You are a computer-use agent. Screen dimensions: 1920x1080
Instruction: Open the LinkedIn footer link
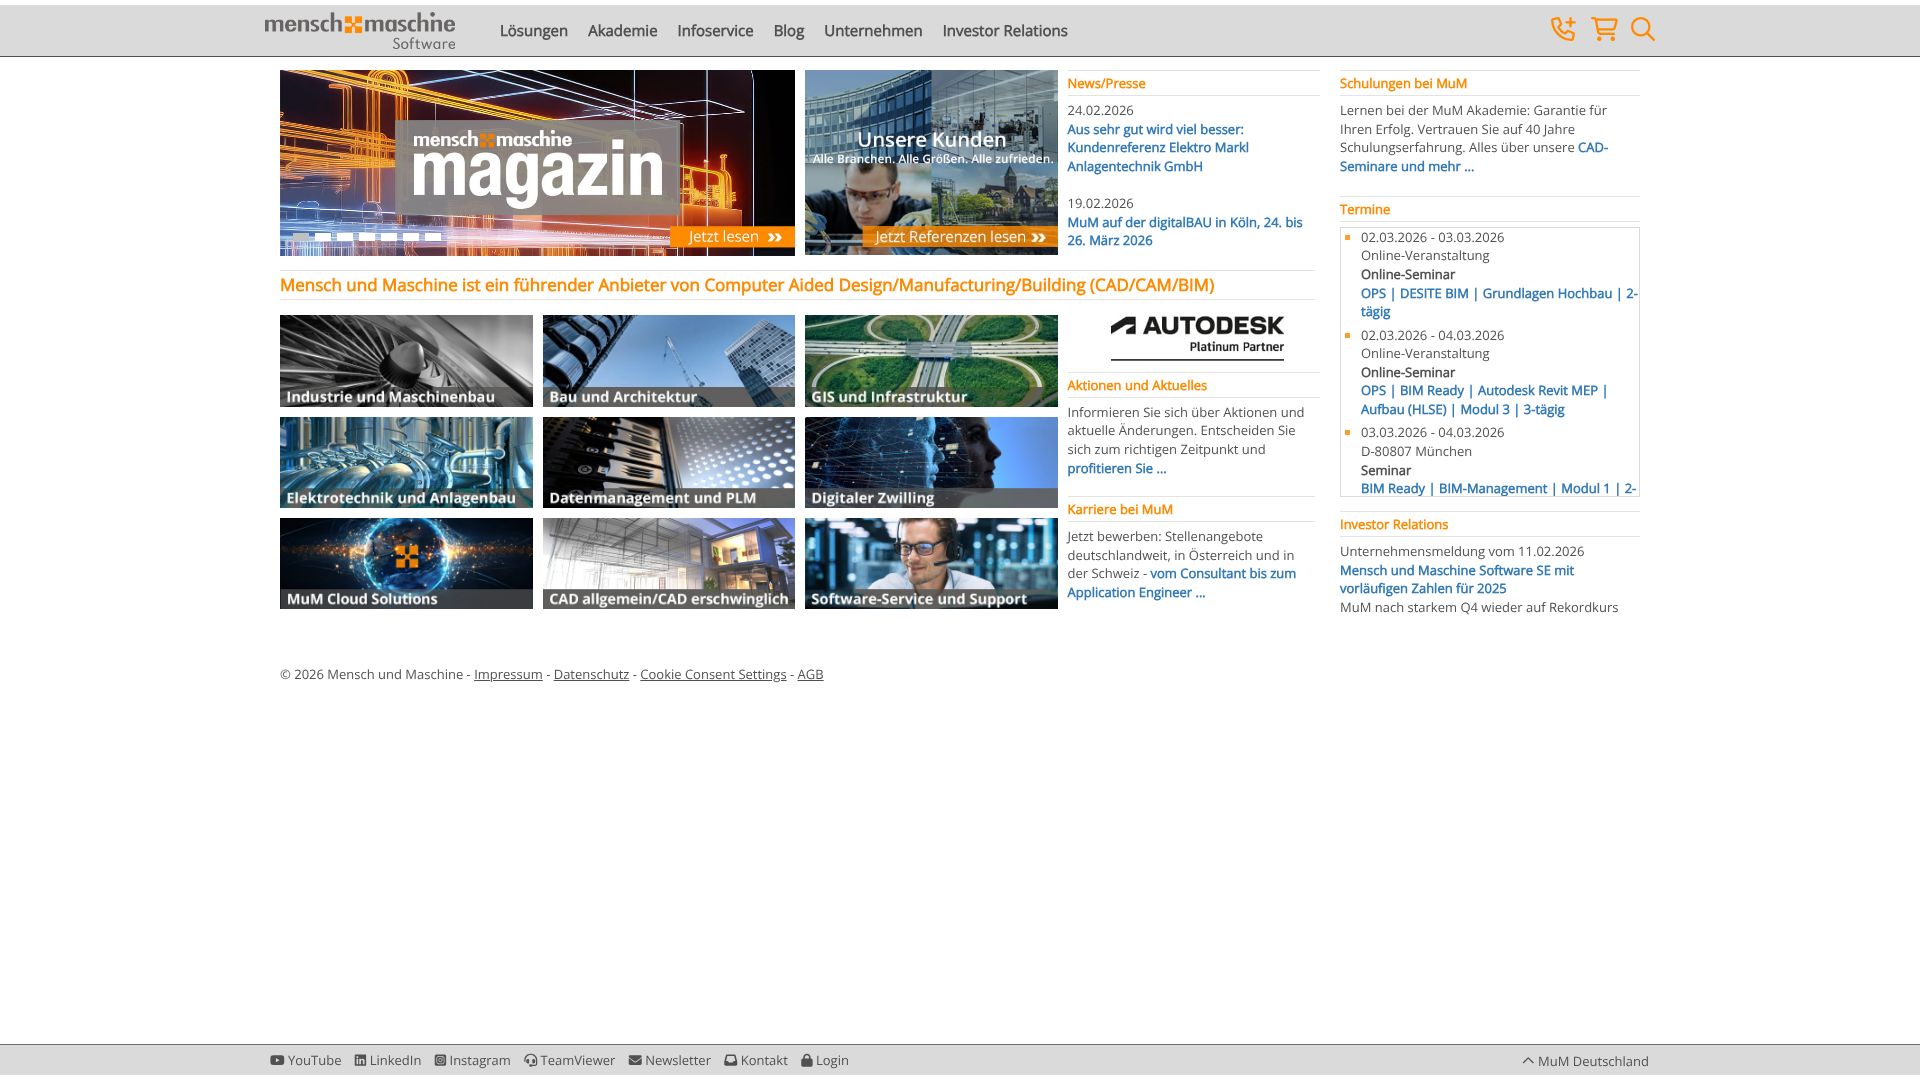point(388,1060)
